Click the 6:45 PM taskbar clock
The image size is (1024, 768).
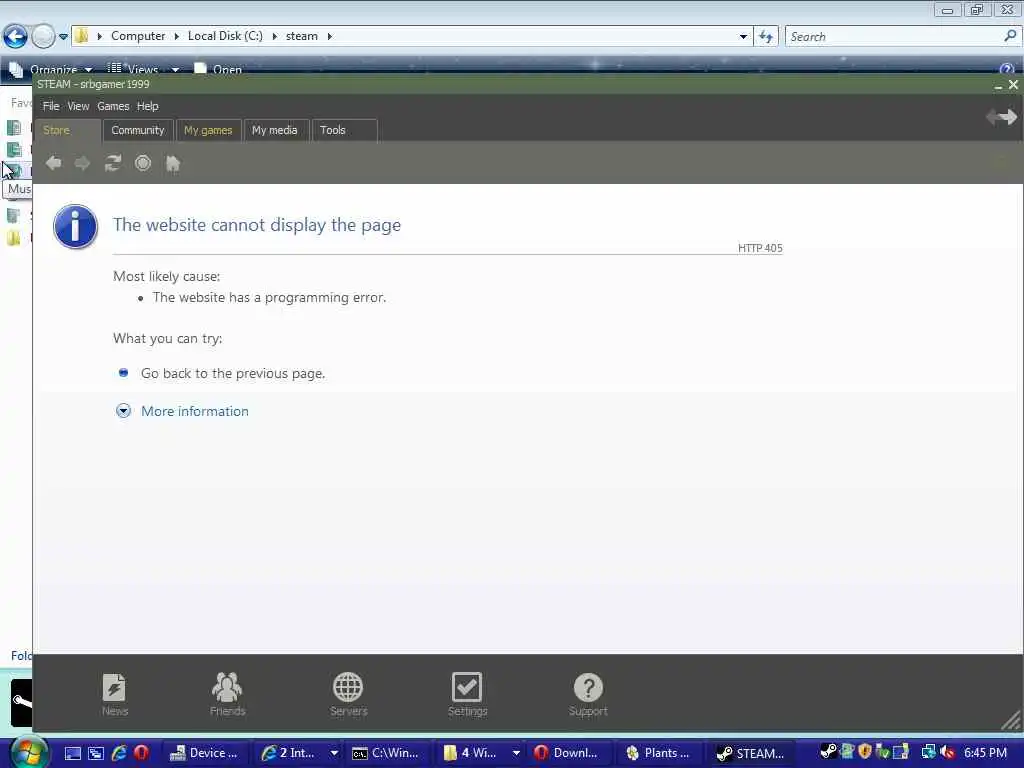[x=985, y=752]
